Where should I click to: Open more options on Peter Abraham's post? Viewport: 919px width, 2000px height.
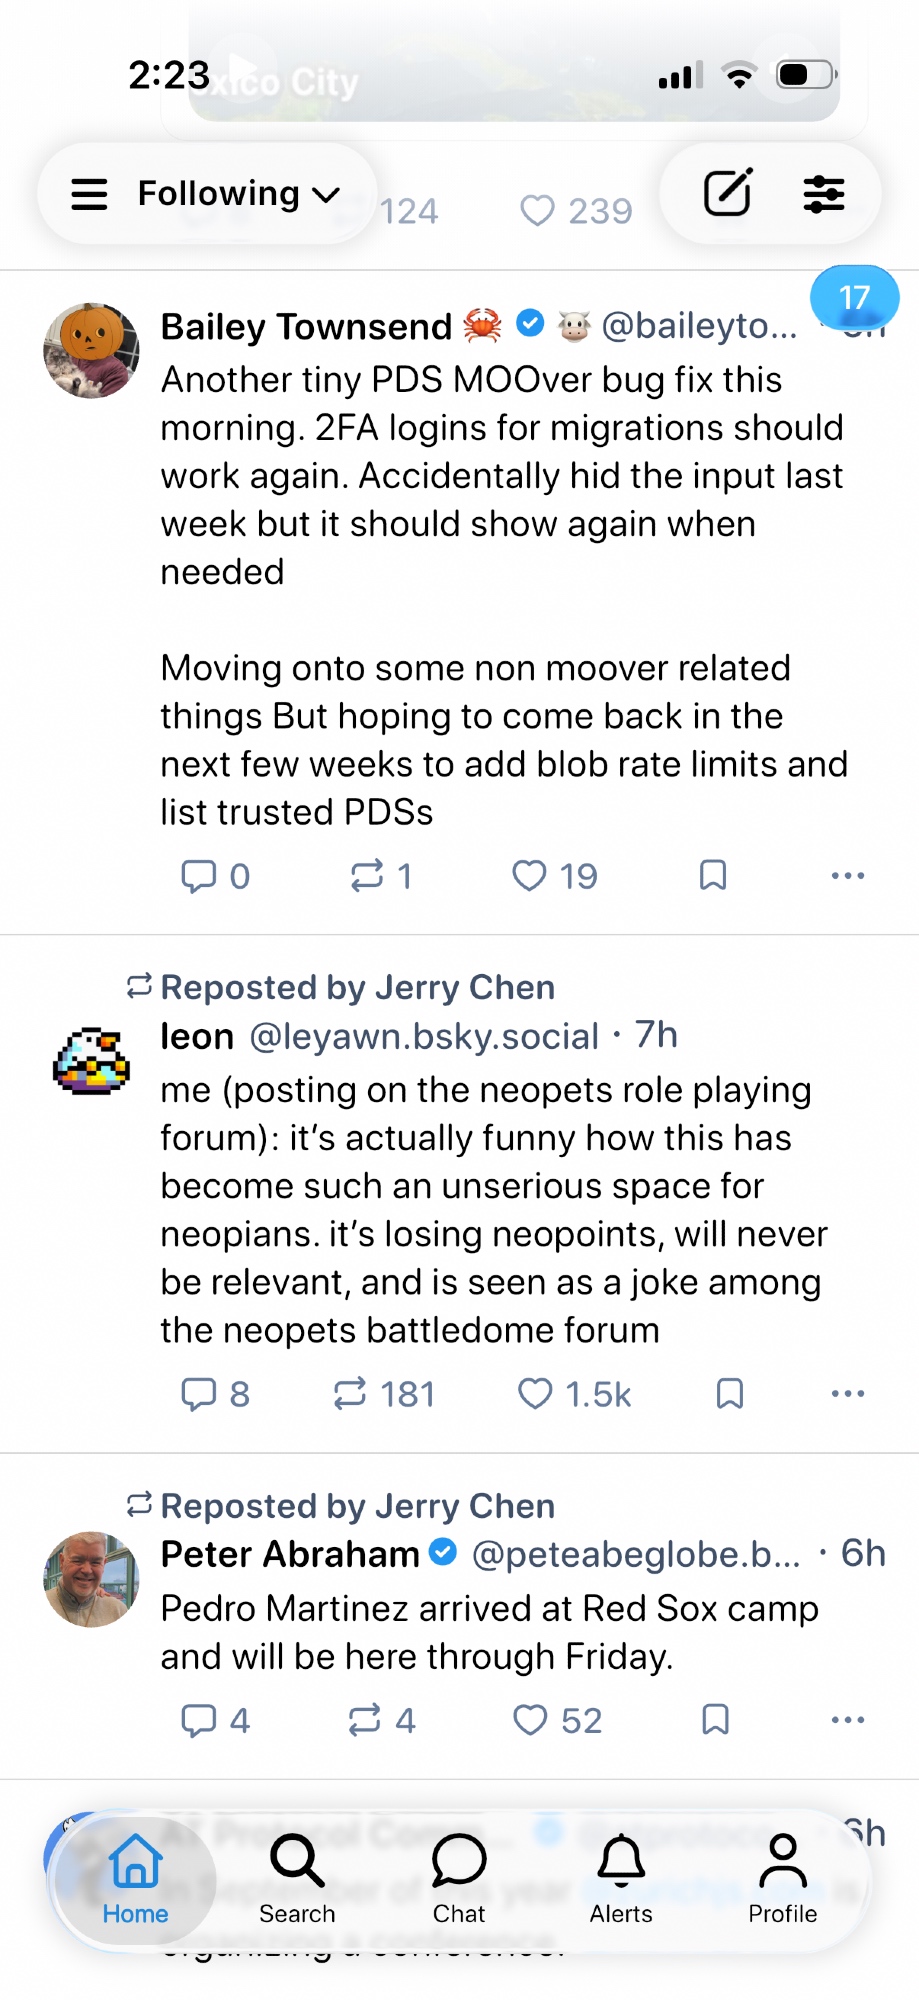click(848, 1720)
